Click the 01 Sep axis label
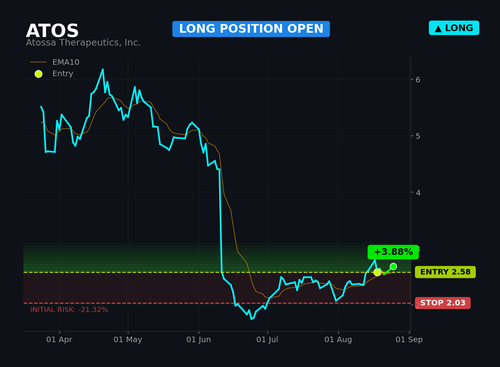 click(409, 340)
